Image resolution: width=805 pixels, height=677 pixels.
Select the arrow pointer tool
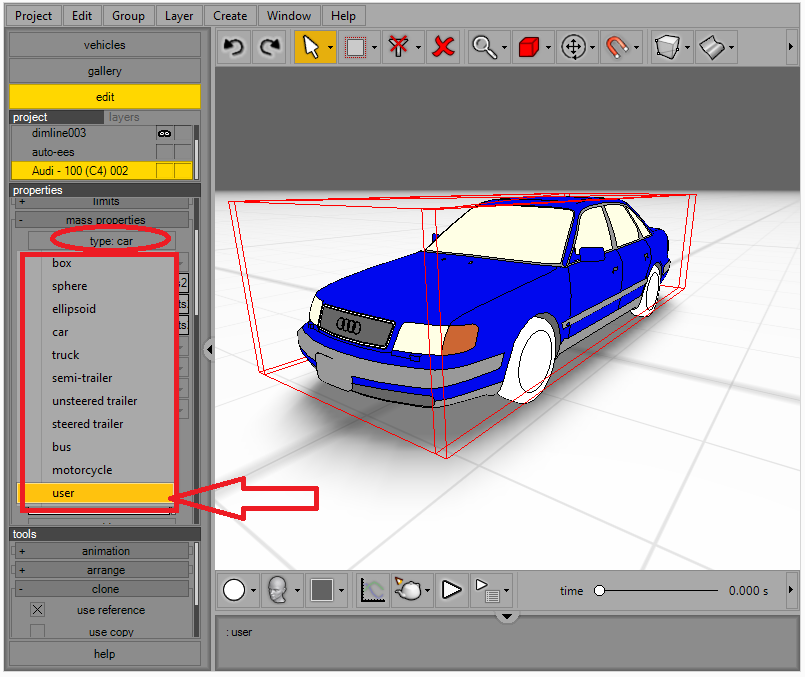[x=311, y=47]
